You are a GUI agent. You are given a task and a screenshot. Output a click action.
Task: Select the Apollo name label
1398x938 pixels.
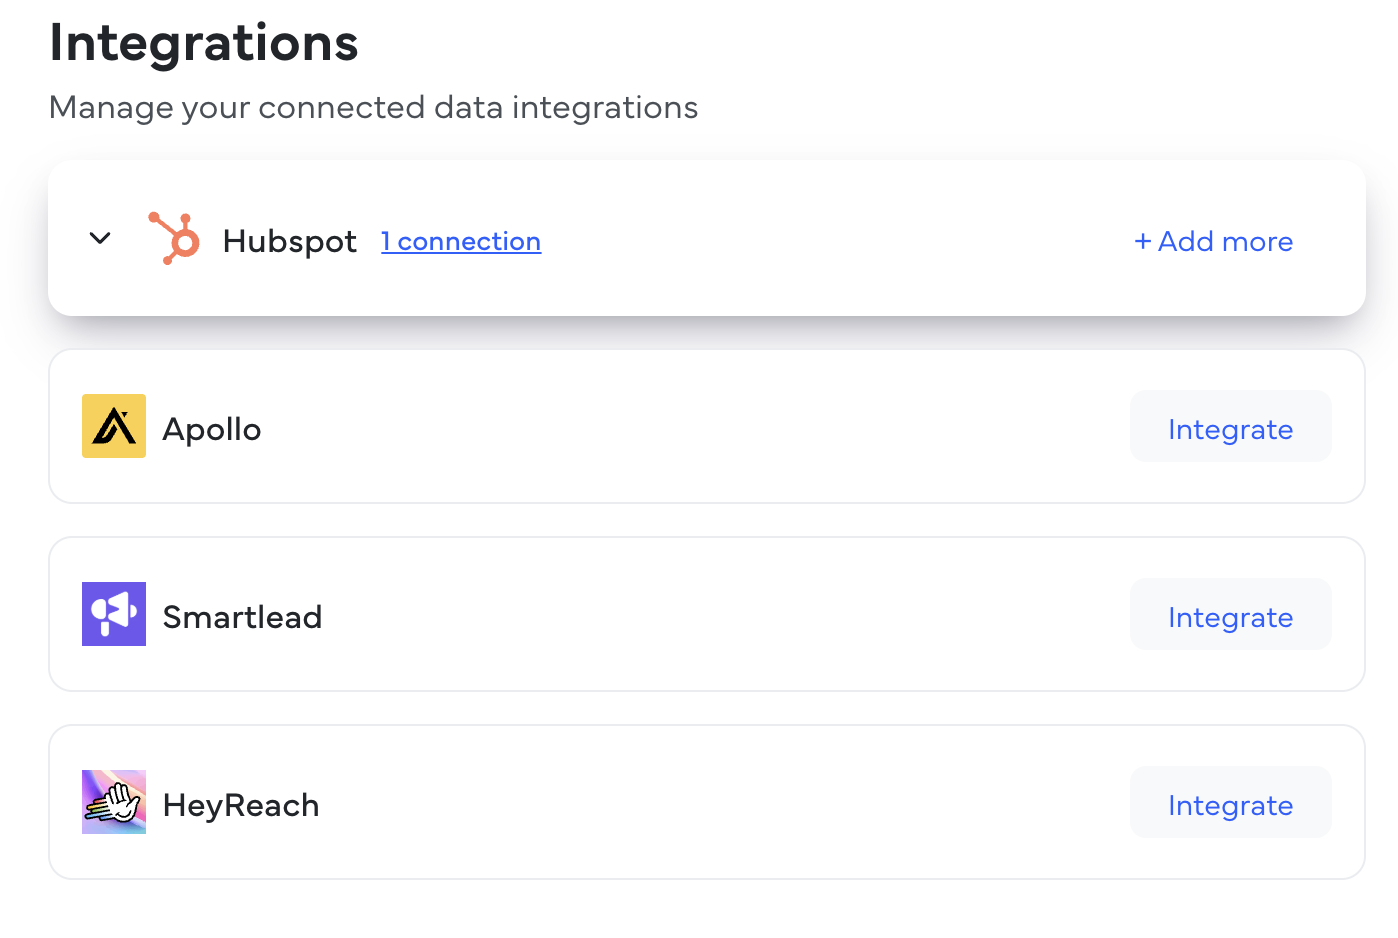click(212, 430)
